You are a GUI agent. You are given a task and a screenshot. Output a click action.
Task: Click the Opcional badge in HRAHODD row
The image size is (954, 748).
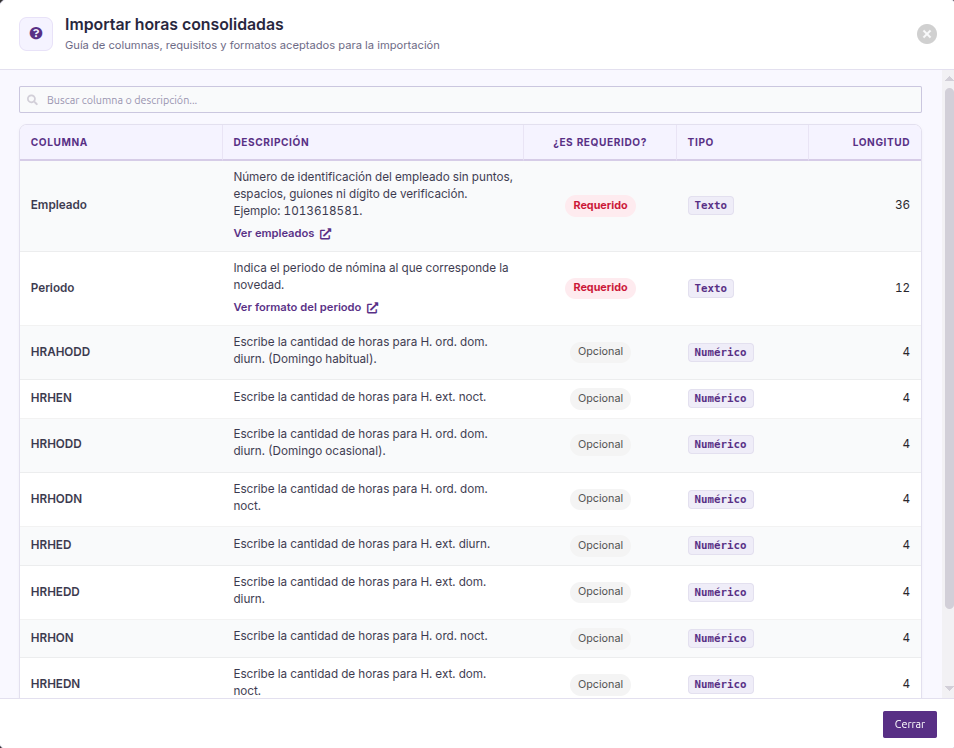pyautogui.click(x=600, y=352)
